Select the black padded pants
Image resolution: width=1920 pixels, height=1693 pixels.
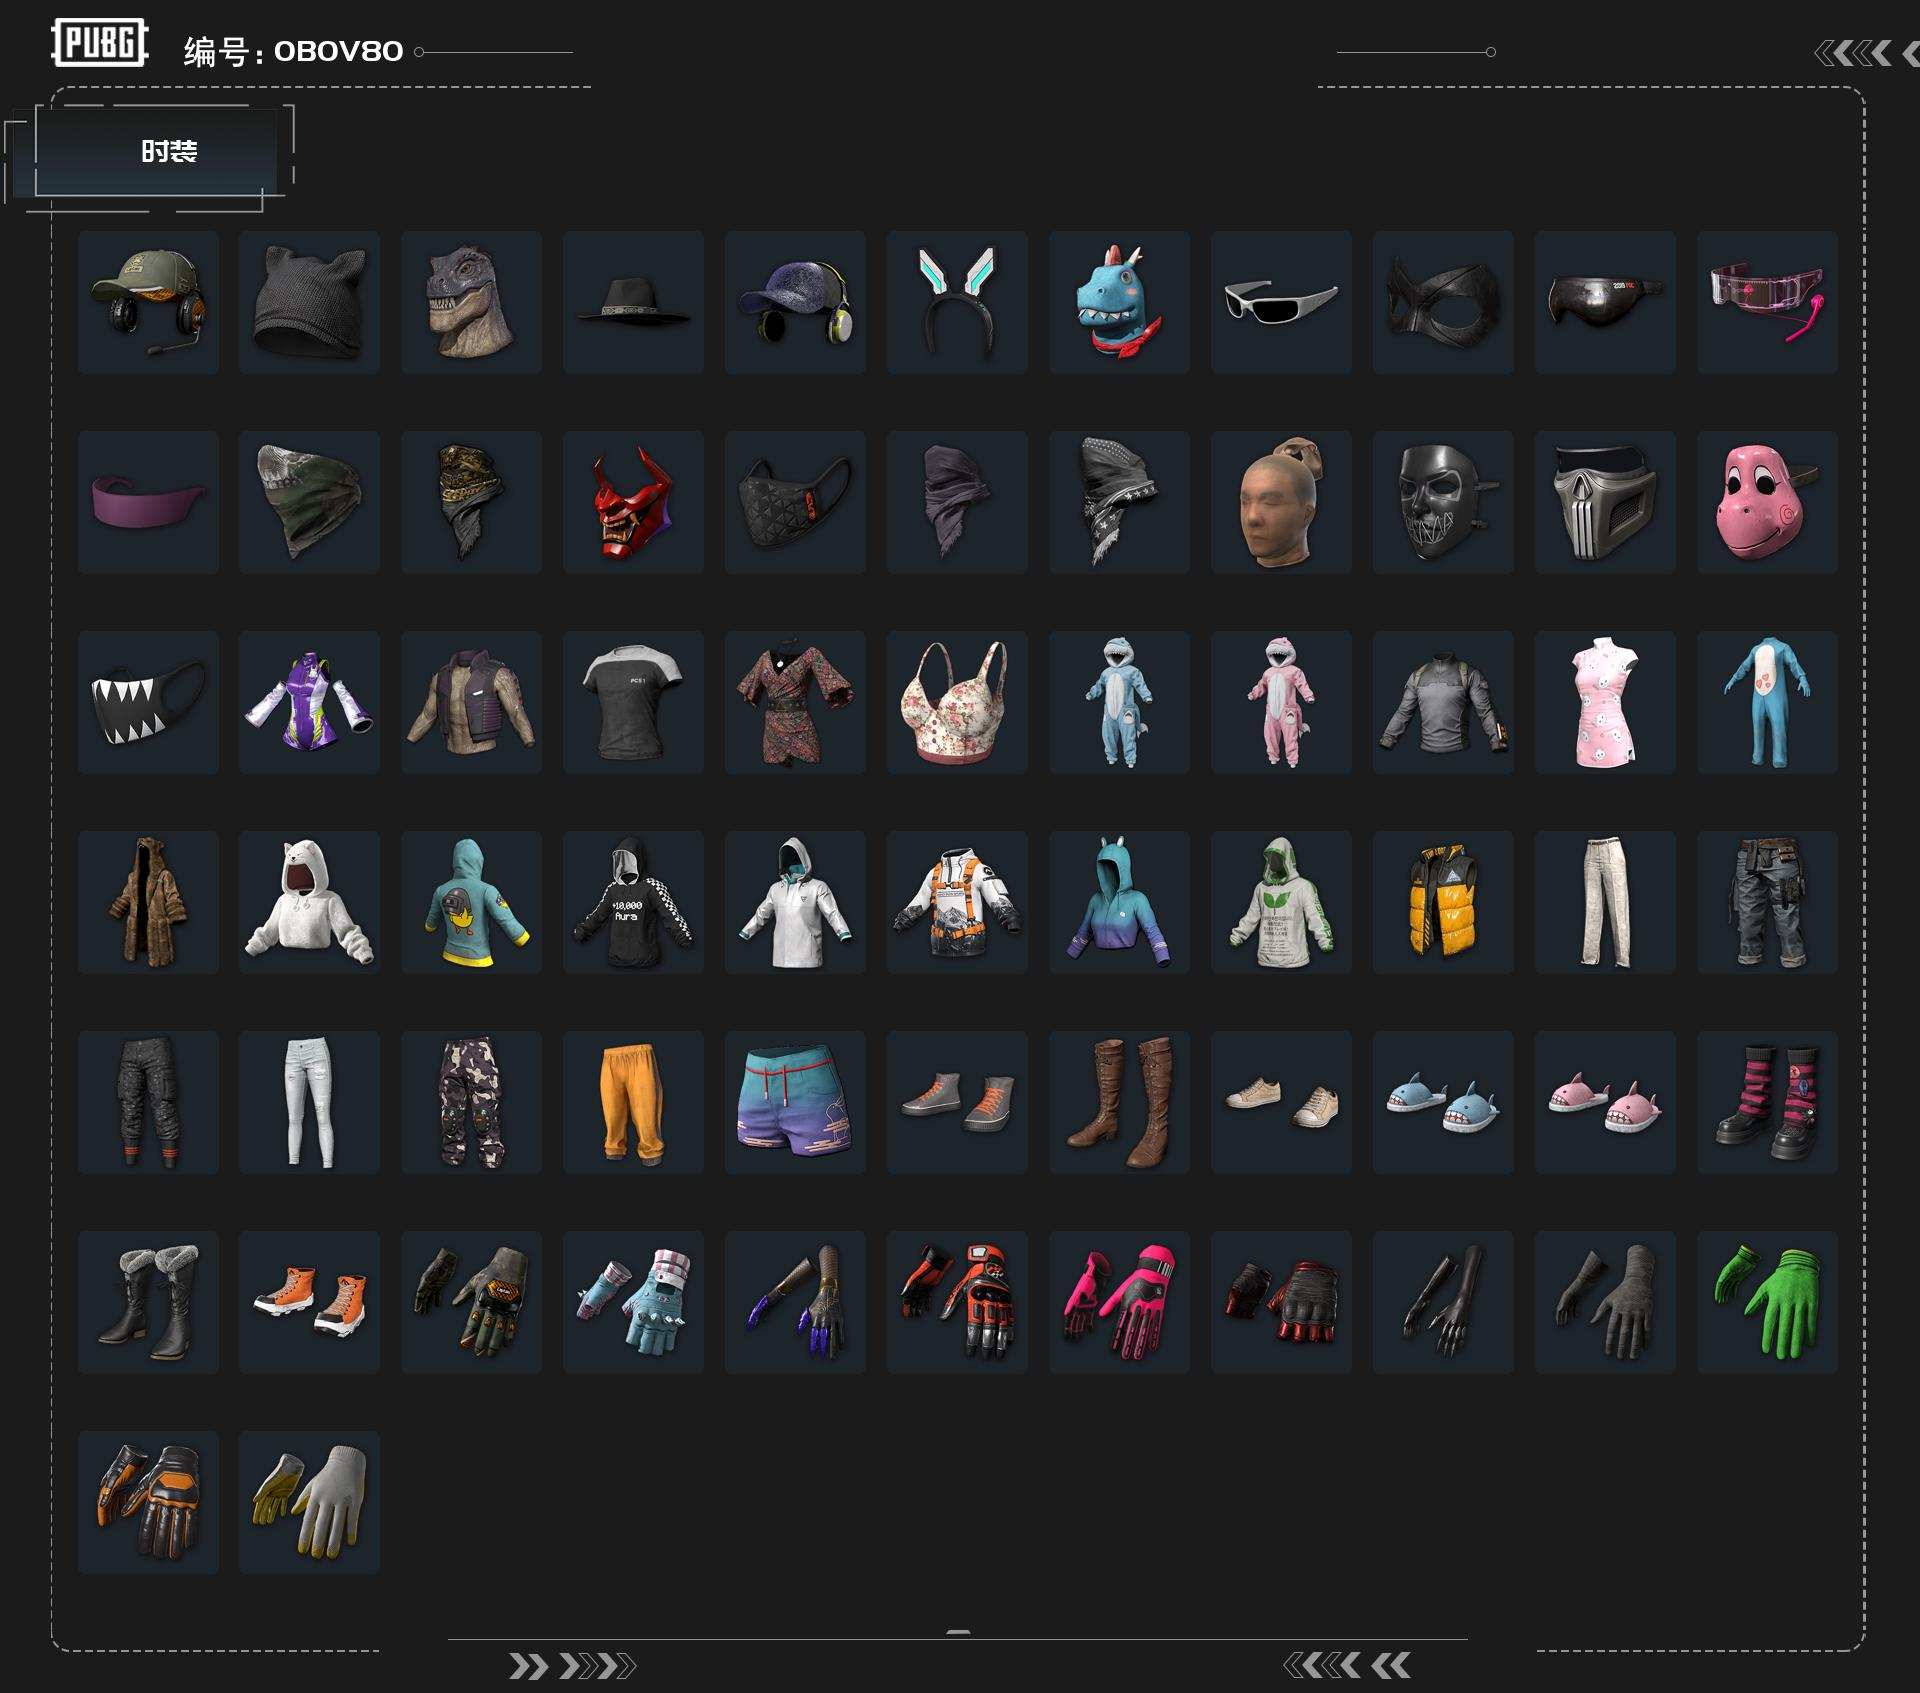click(148, 1102)
